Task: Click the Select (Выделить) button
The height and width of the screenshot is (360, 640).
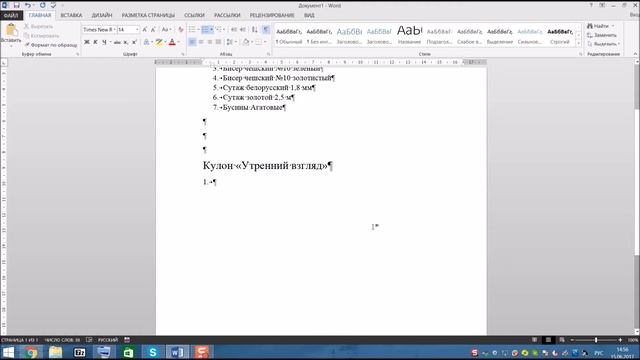Action: [x=603, y=44]
